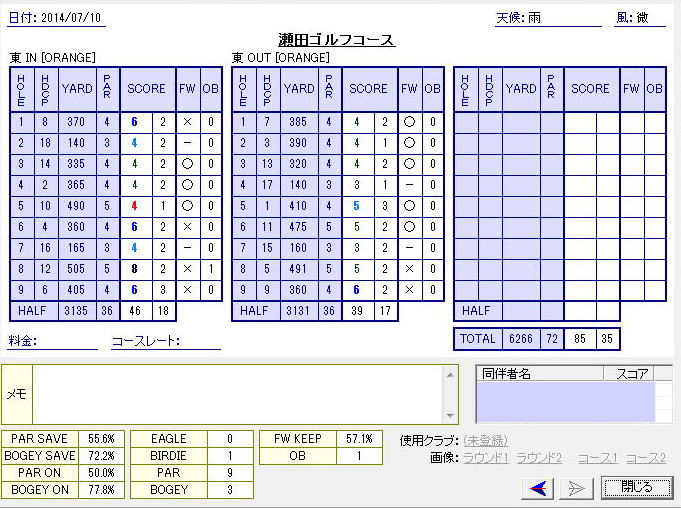Image resolution: width=681 pixels, height=508 pixels.
Task: Click IN table YARD header
Action: (77, 89)
